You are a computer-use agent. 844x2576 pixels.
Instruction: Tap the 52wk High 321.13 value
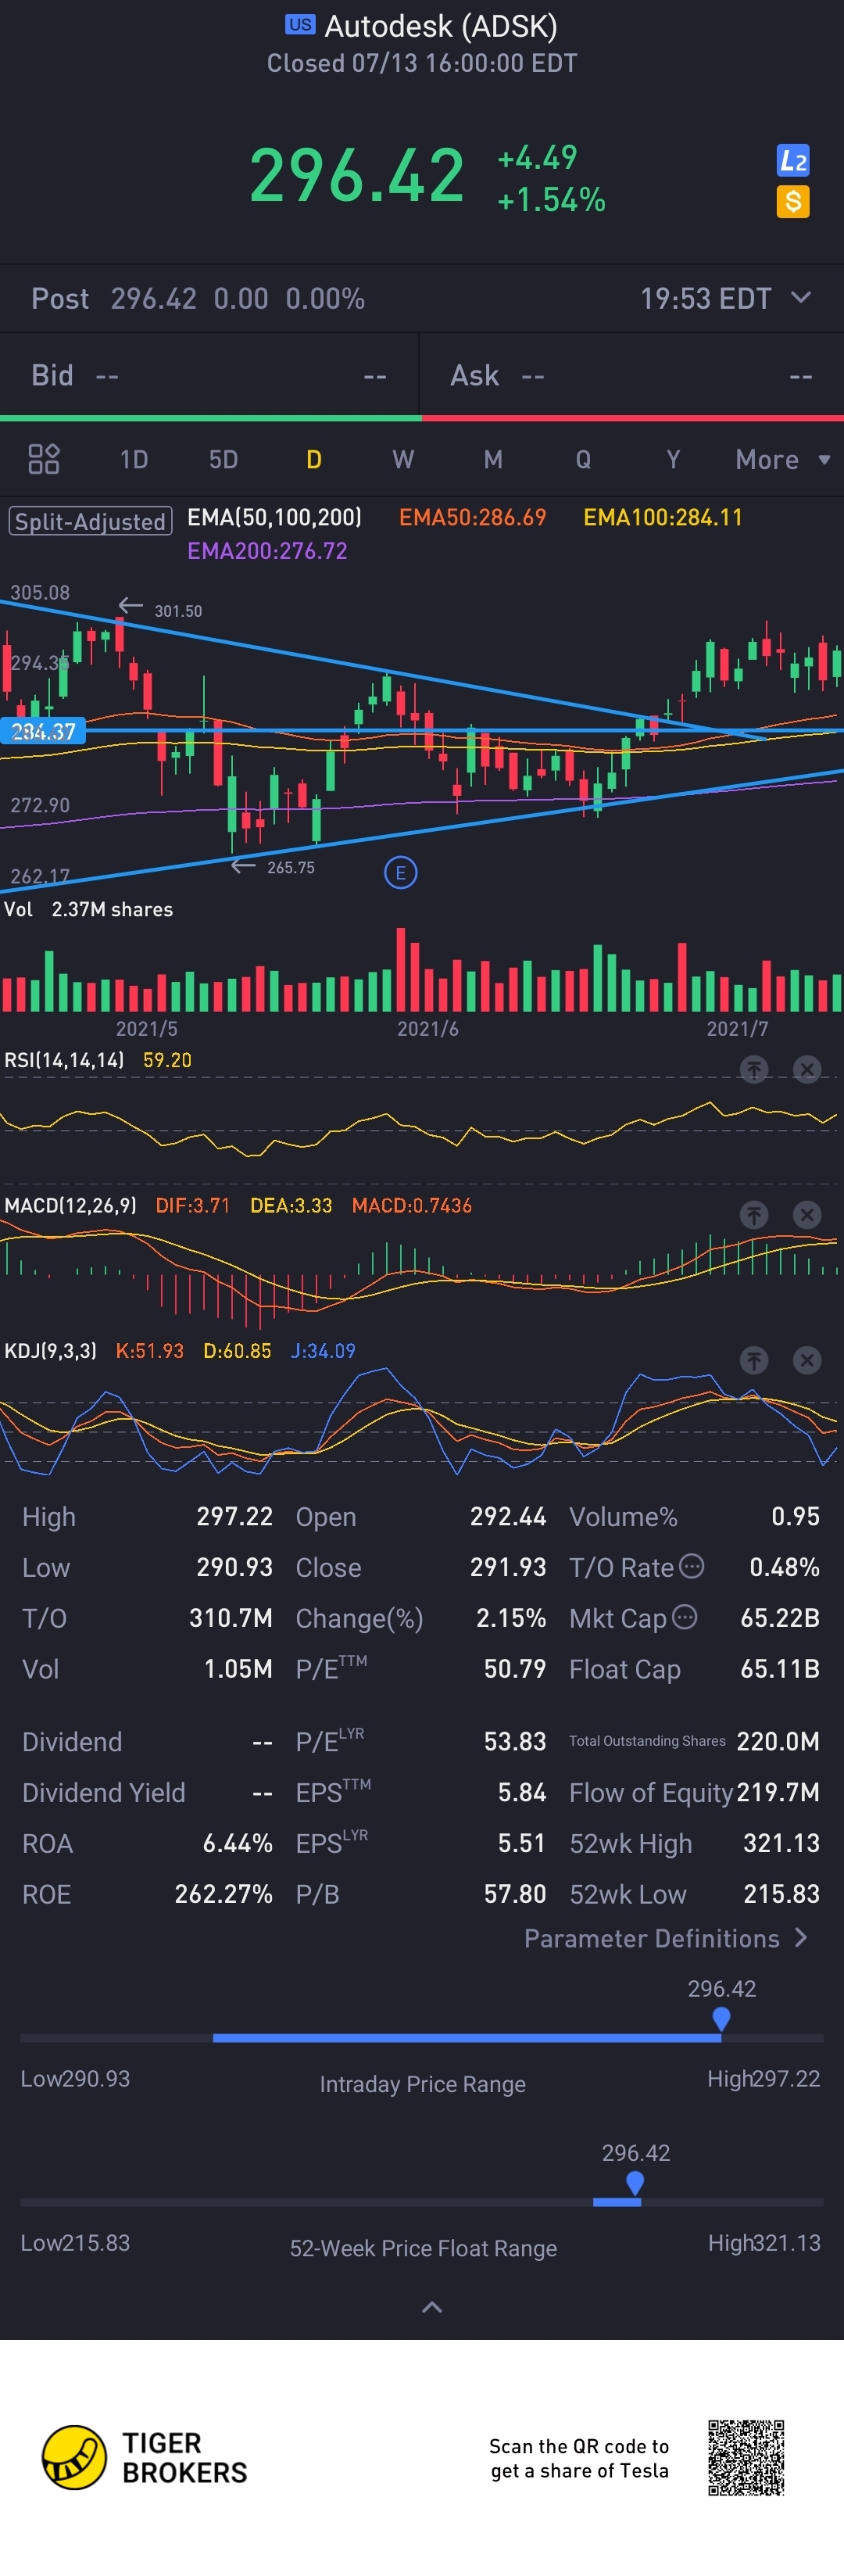781,1843
